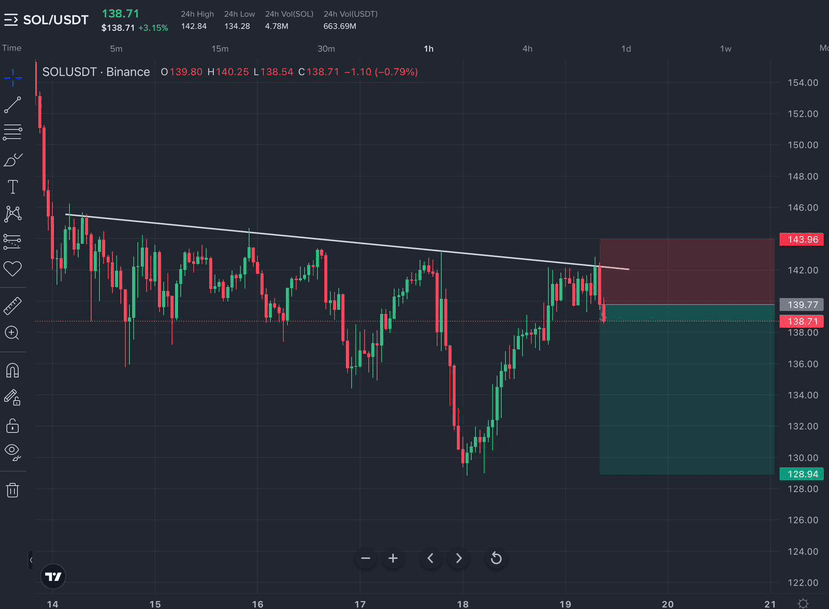Select the green profit zone of the position
The width and height of the screenshot is (829, 609).
click(687, 390)
